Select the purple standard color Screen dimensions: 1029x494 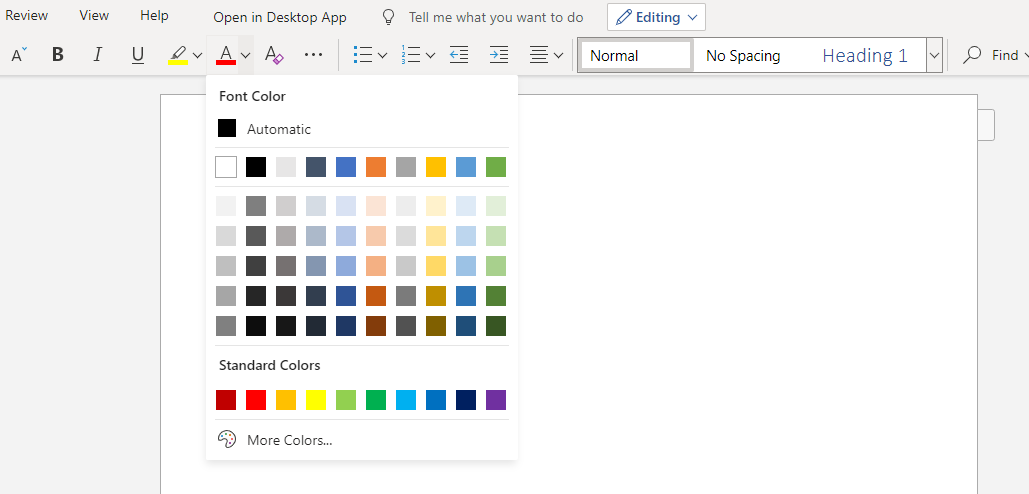coord(496,400)
